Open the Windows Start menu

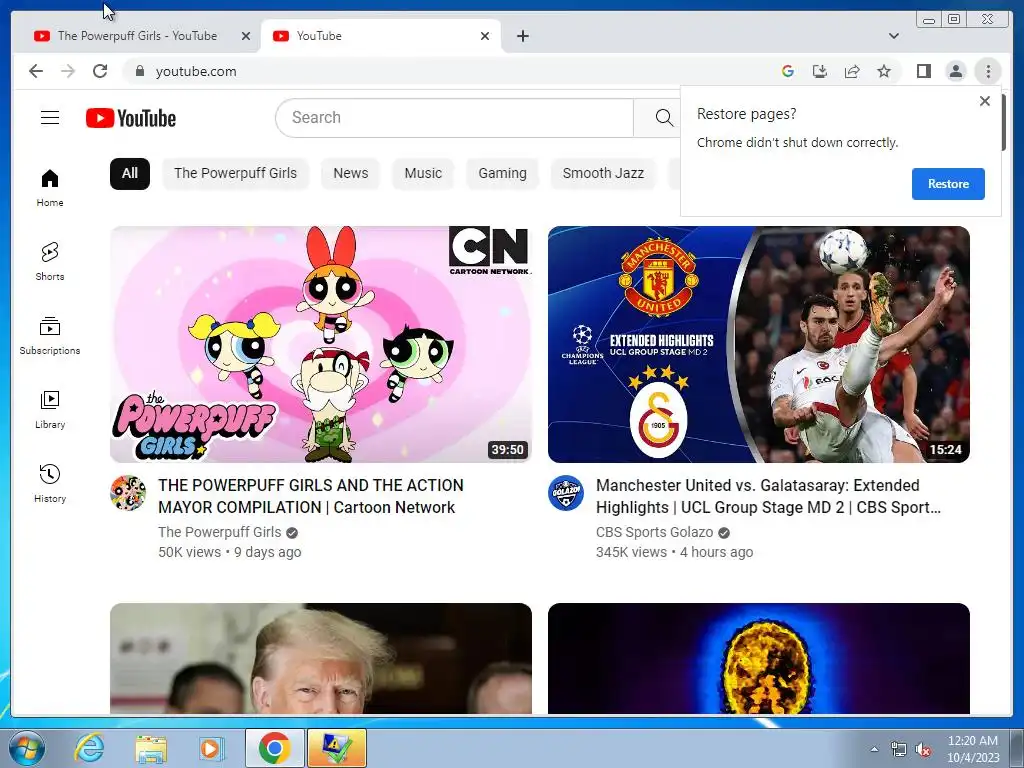click(27, 748)
